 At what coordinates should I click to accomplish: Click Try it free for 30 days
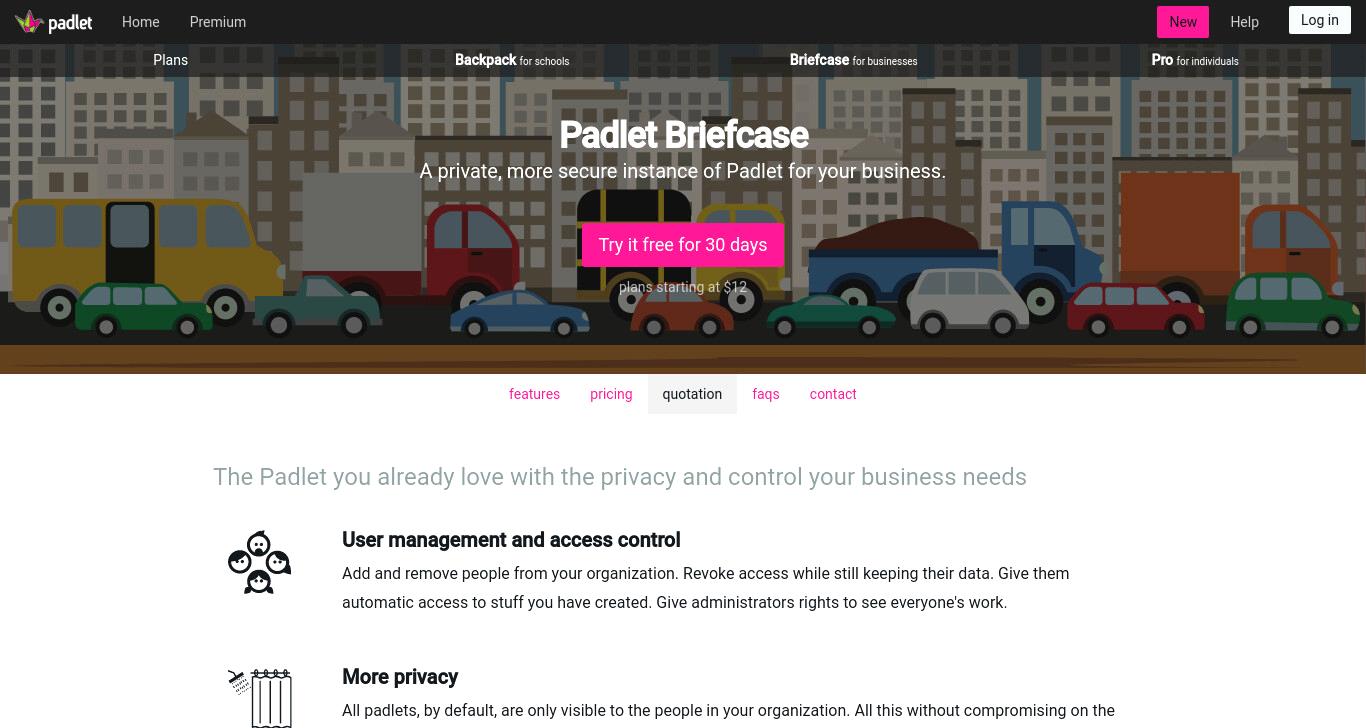683,245
